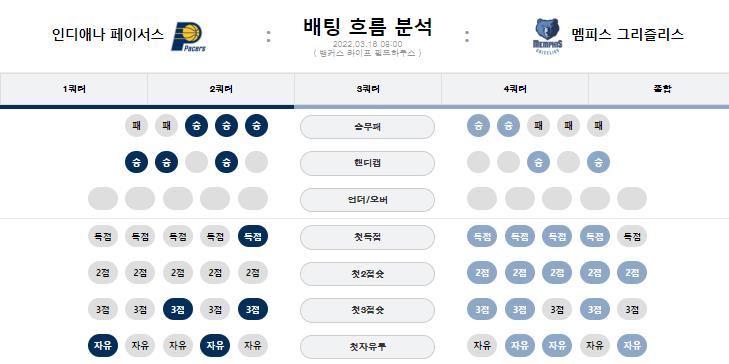Click the Indiana Pacers logo
Screen dimensions: 729x364
(x=188, y=36)
